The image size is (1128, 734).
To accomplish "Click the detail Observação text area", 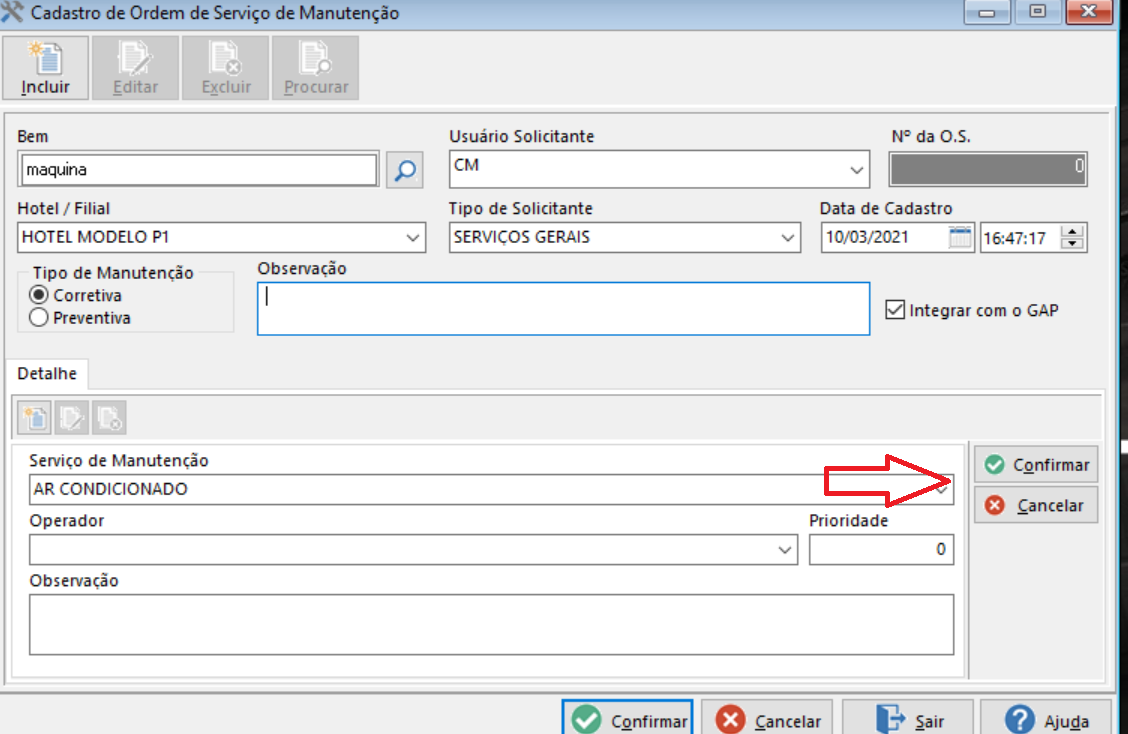I will coord(491,625).
